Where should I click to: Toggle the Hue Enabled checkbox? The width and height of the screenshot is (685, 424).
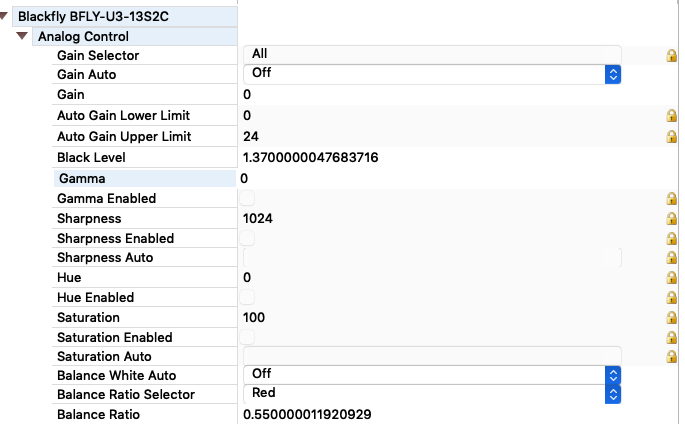pos(247,297)
